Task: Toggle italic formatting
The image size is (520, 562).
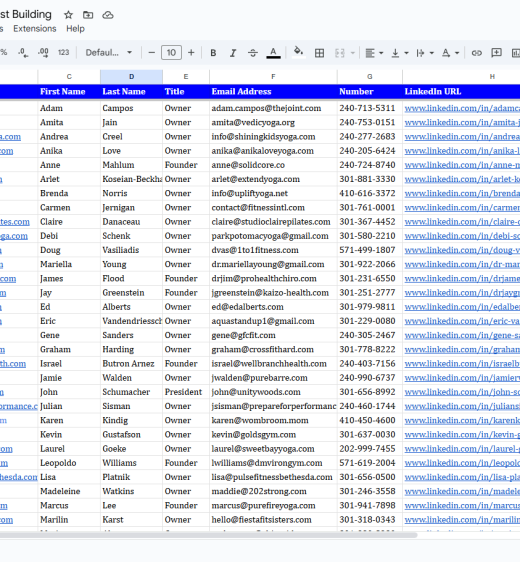Action: (233, 53)
